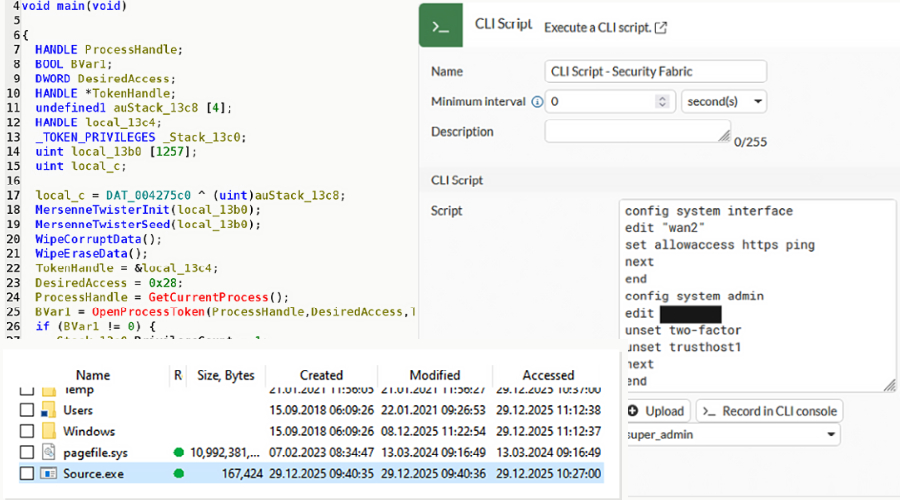Tick the checkbox next to Source.exe
900x500 pixels.
[27, 473]
